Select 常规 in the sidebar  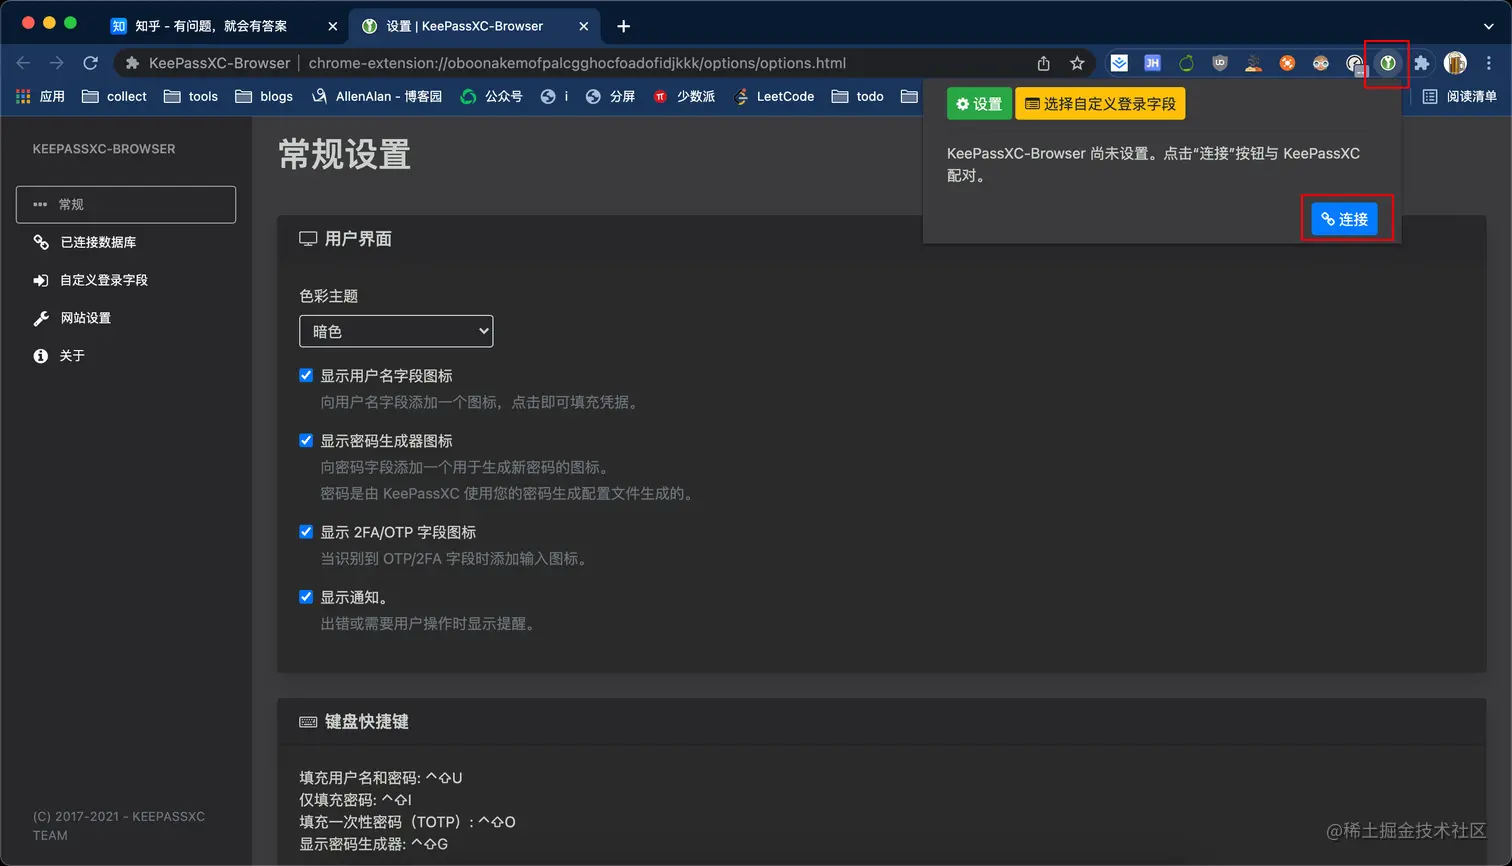(126, 204)
